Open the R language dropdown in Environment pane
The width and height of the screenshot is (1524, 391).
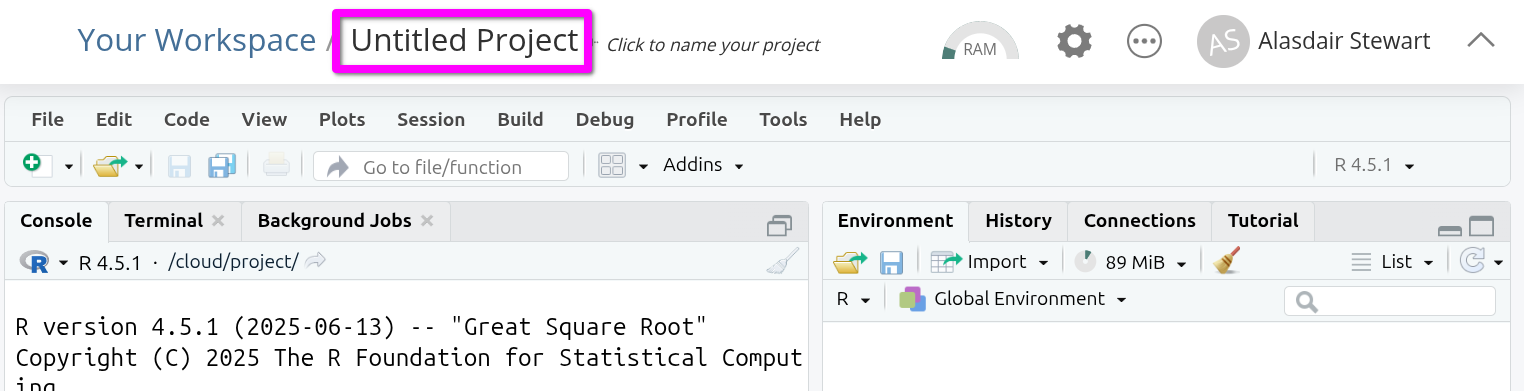854,299
